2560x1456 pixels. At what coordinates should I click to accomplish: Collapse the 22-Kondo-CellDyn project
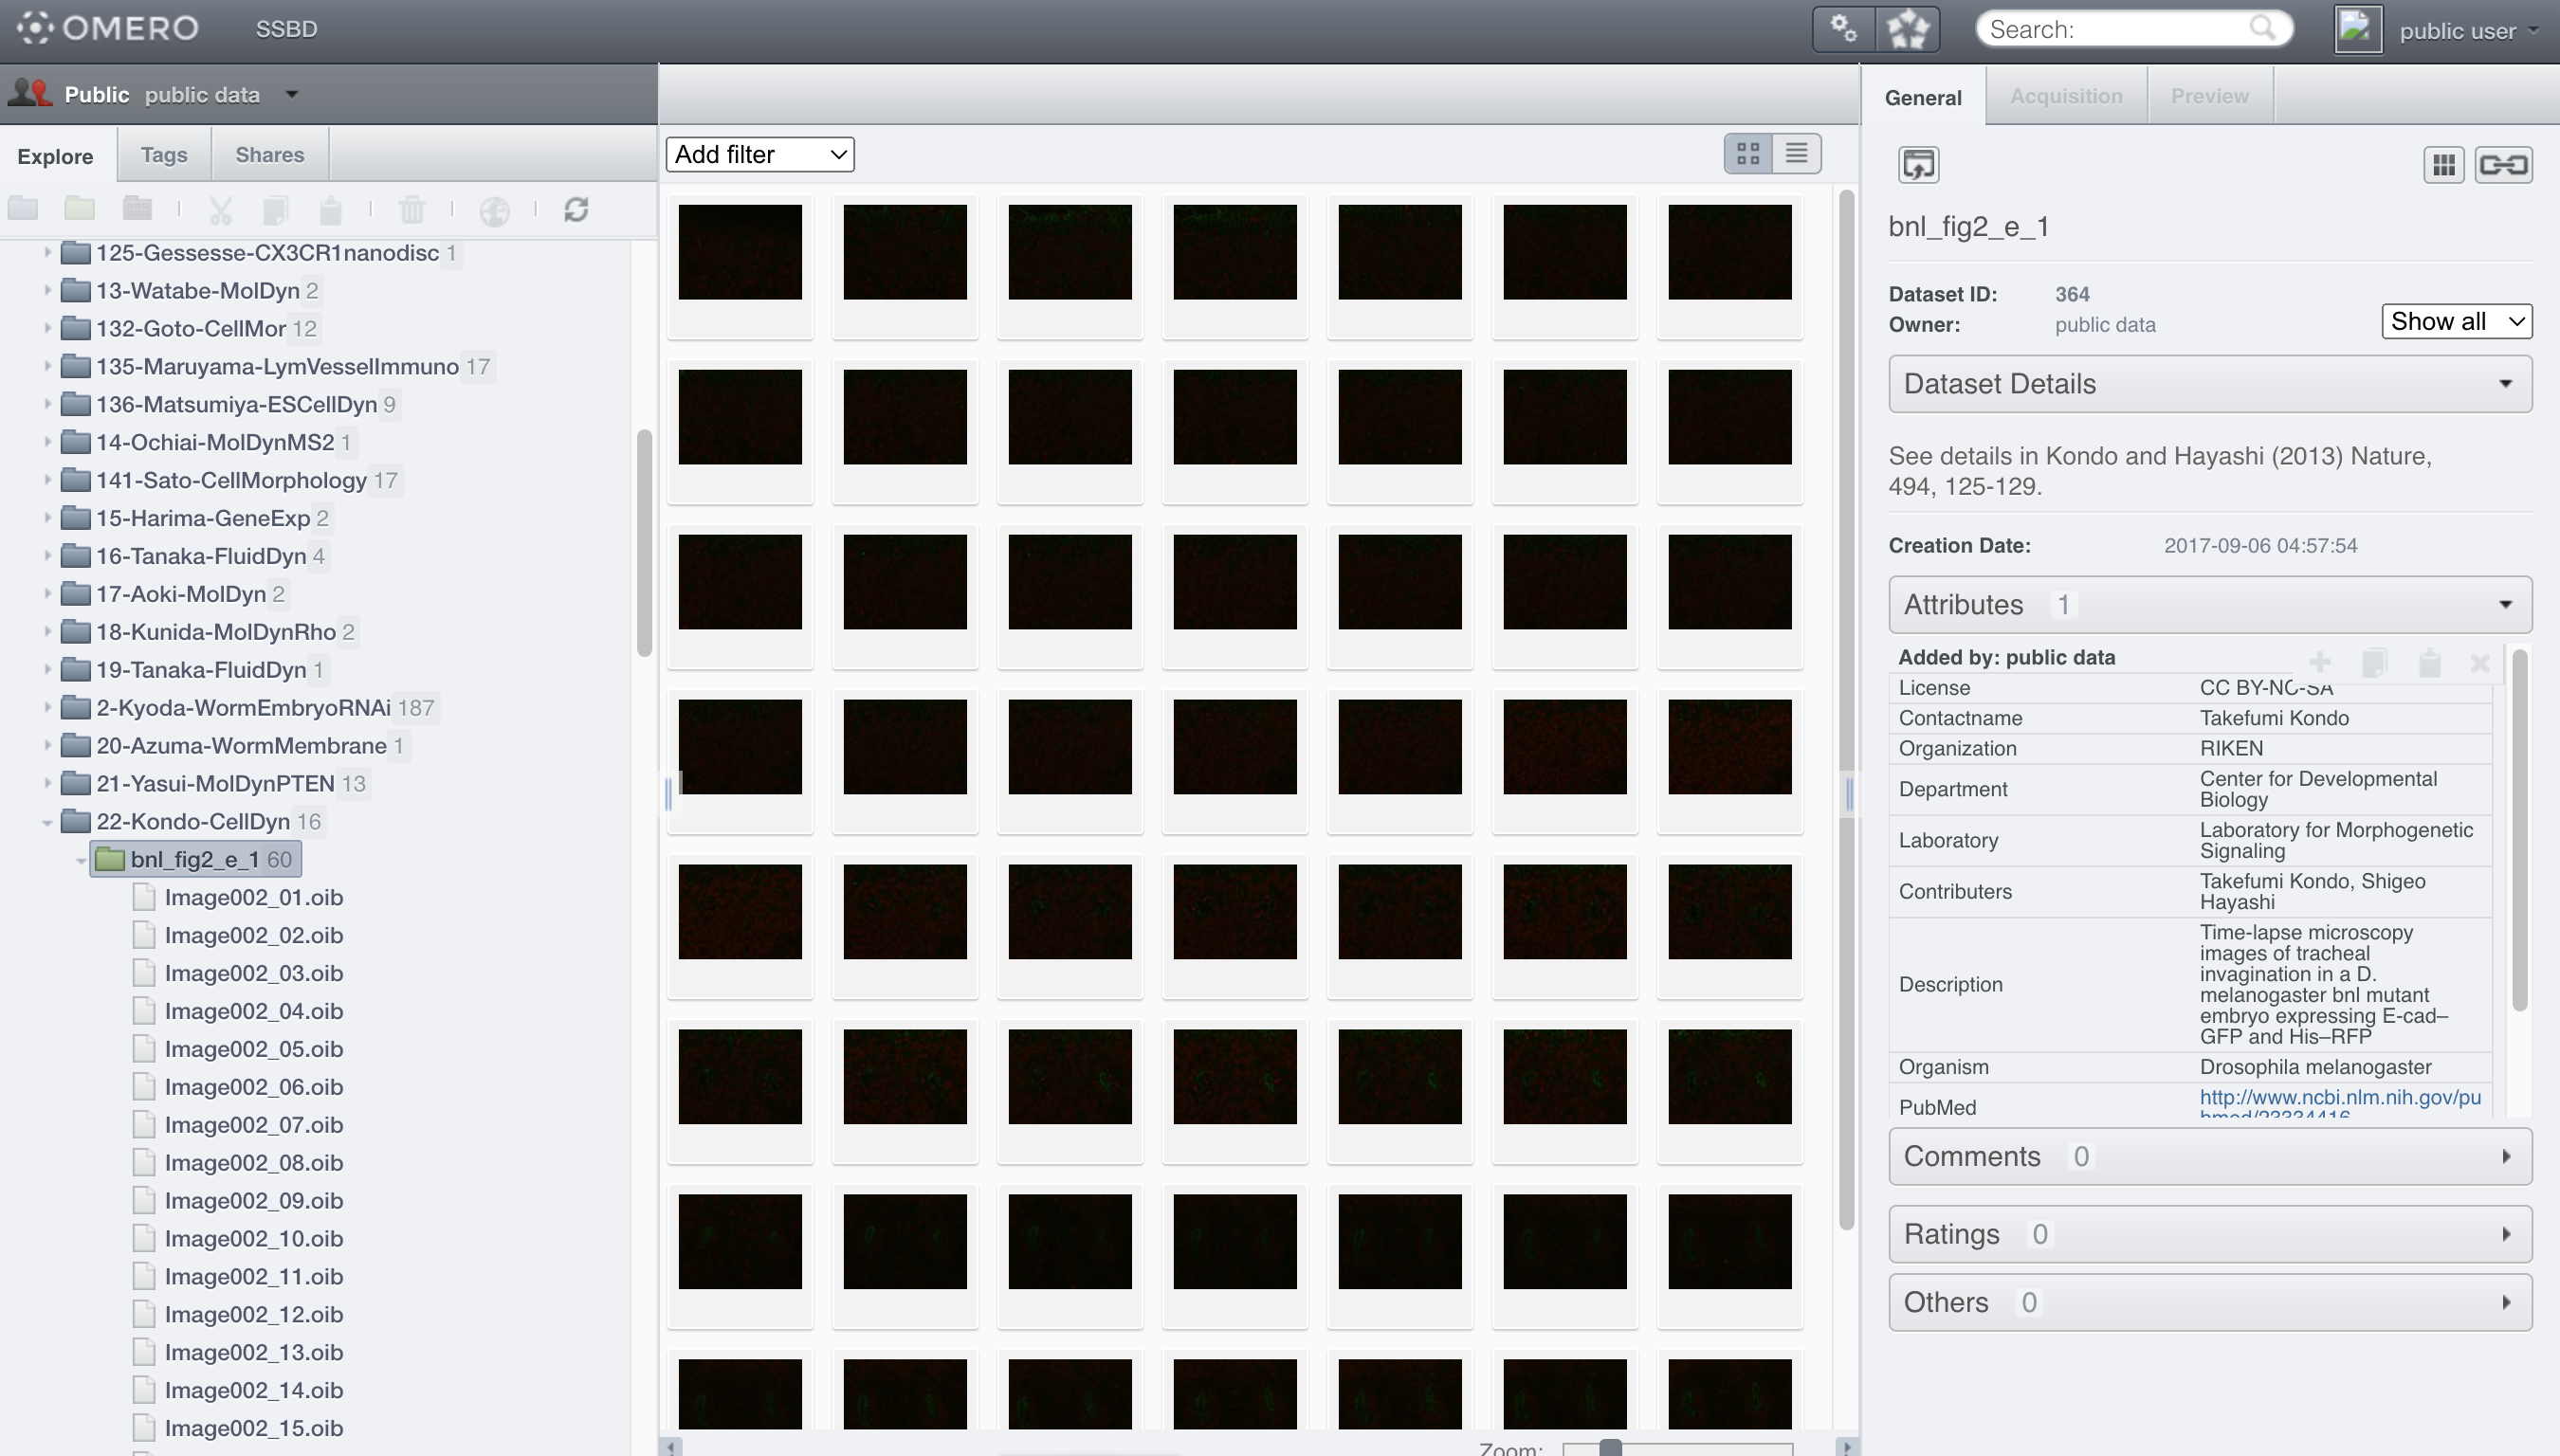tap(47, 823)
